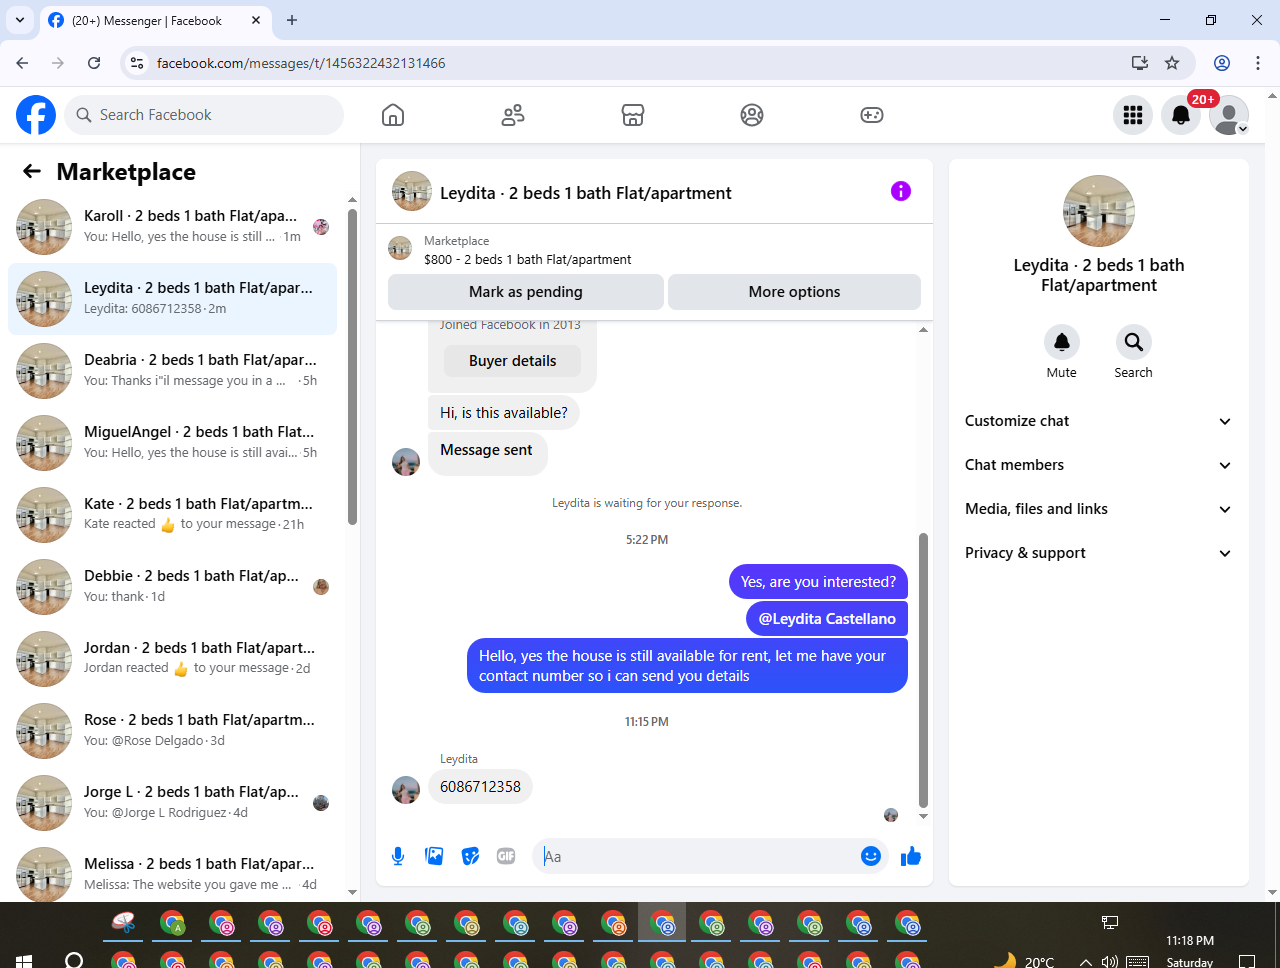Open the tab search dropdown arrow
The width and height of the screenshot is (1280, 968).
(x=20, y=20)
